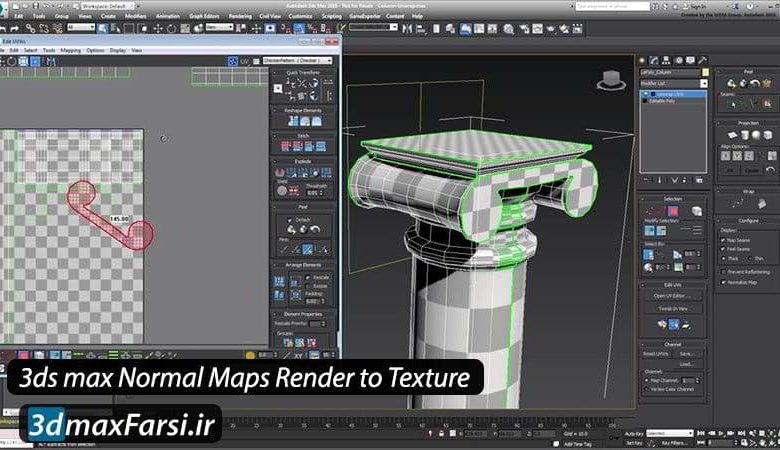
Task: Toggle the Map Seams checkbox
Action: (723, 240)
